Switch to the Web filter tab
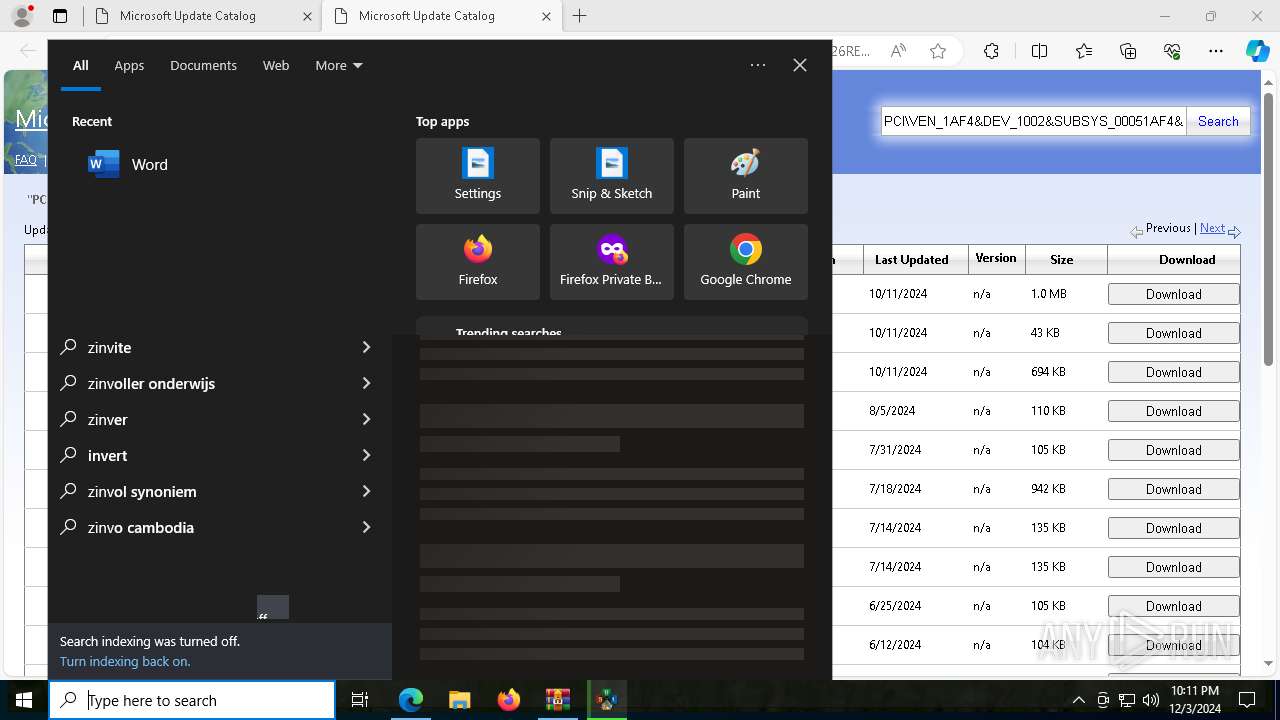Viewport: 1280px width, 720px height. pos(276,65)
